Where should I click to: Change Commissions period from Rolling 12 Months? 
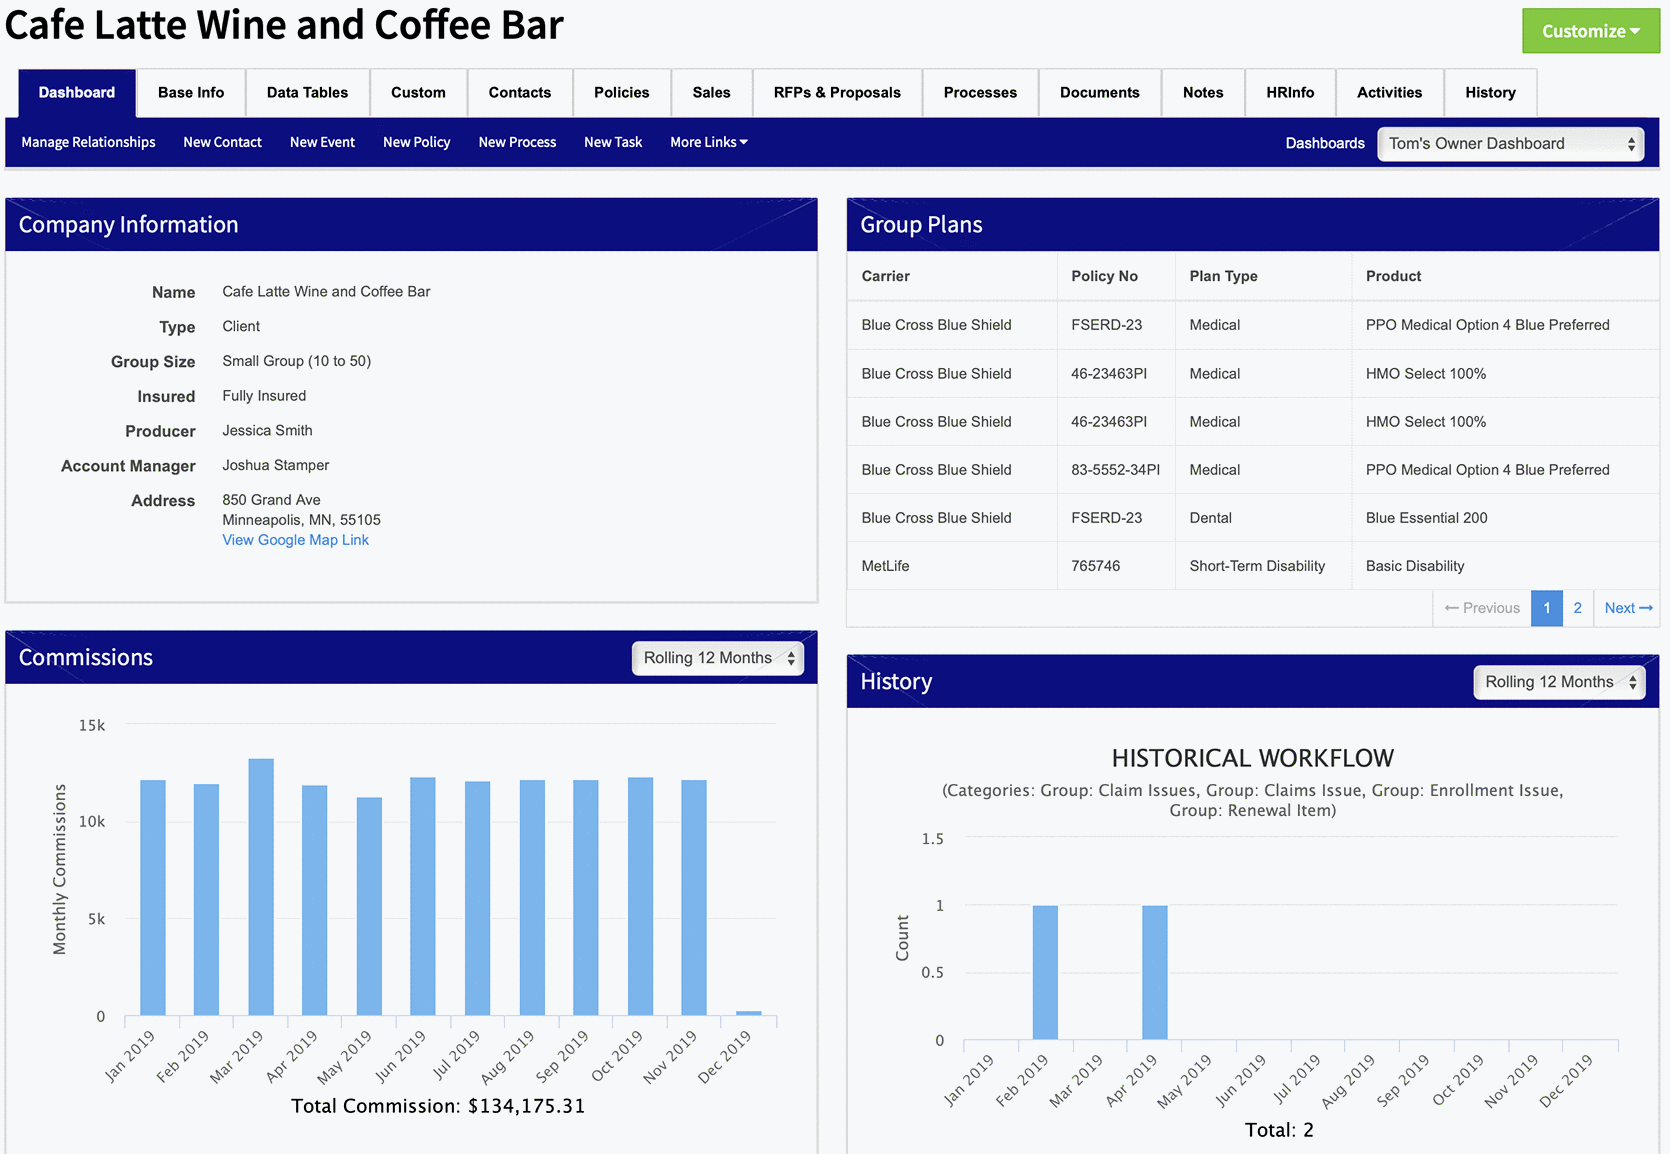717,658
